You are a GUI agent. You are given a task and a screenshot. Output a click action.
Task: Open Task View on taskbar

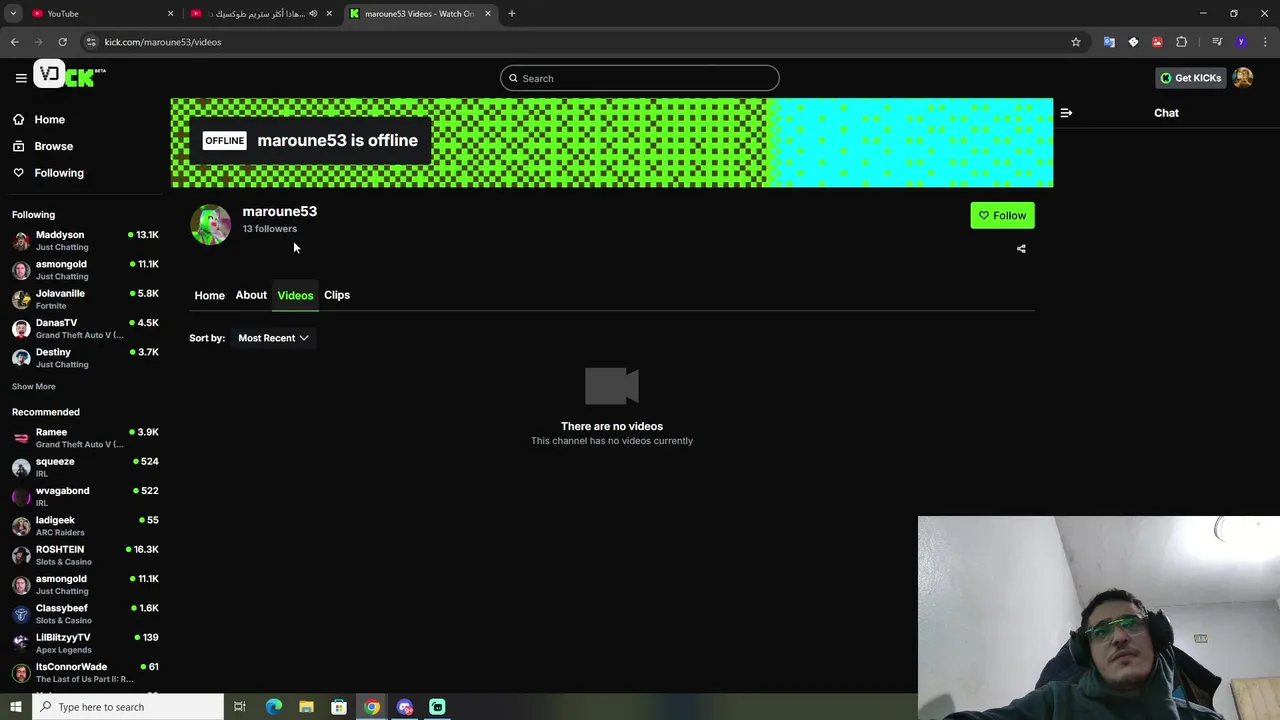click(x=240, y=707)
